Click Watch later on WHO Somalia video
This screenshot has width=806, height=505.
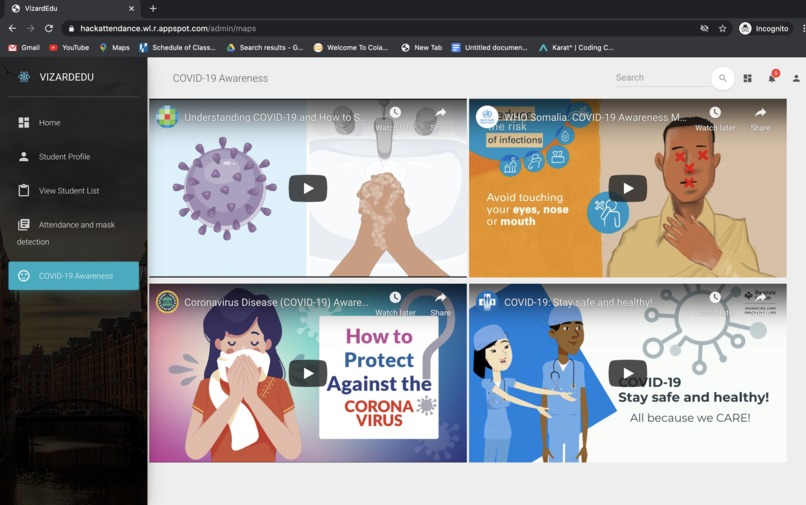(715, 119)
